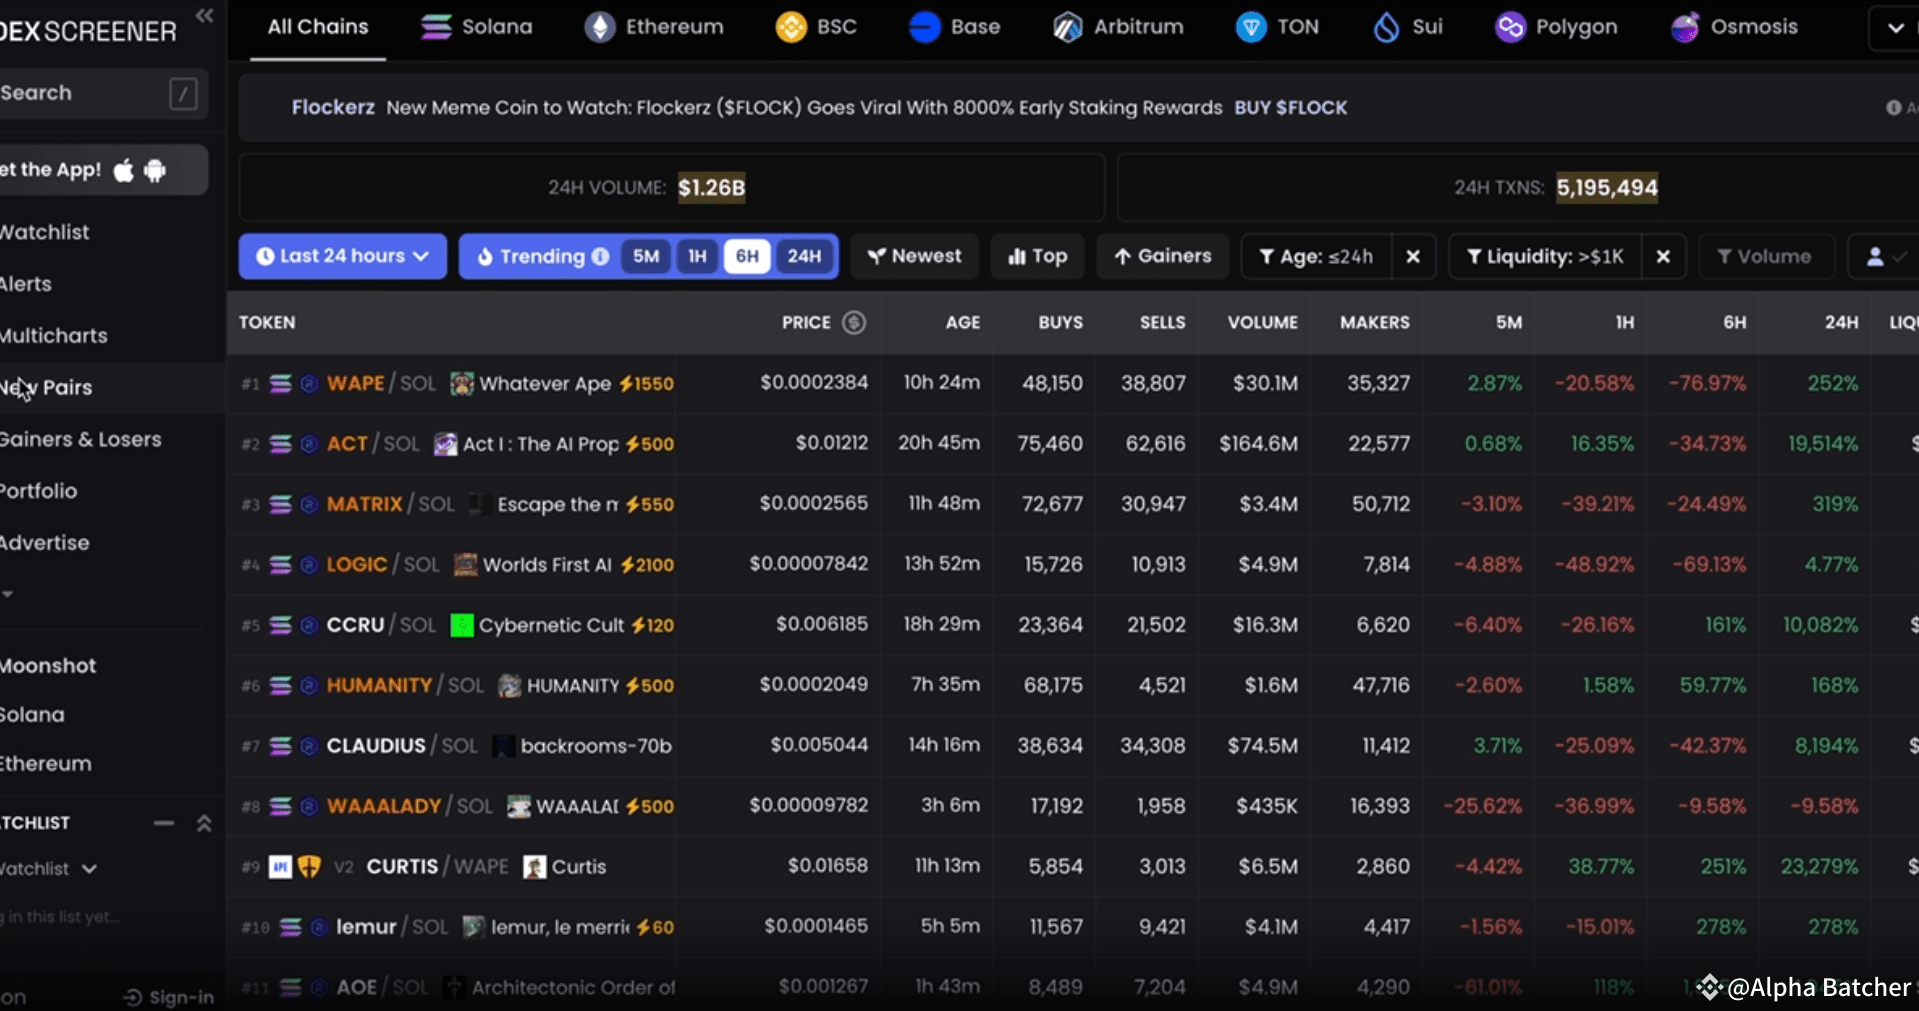Click the Curtis token thumbnail

535,867
